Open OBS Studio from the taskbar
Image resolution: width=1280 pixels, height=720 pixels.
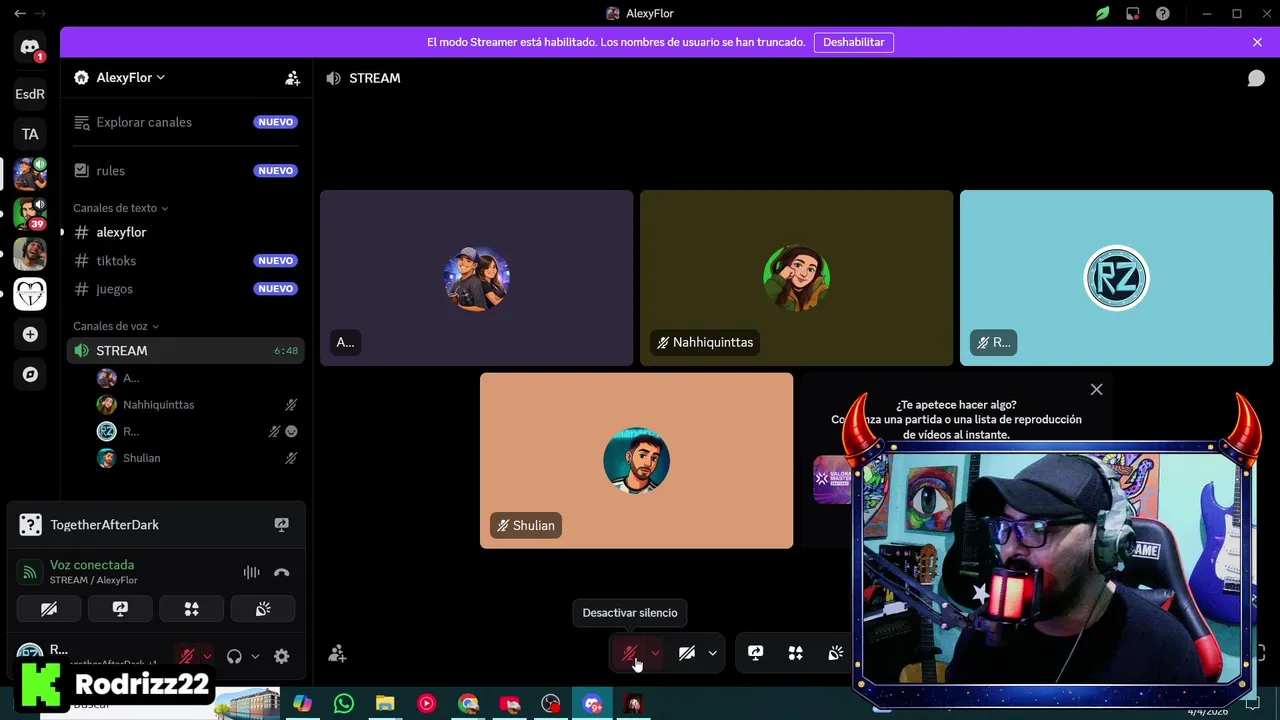point(551,704)
